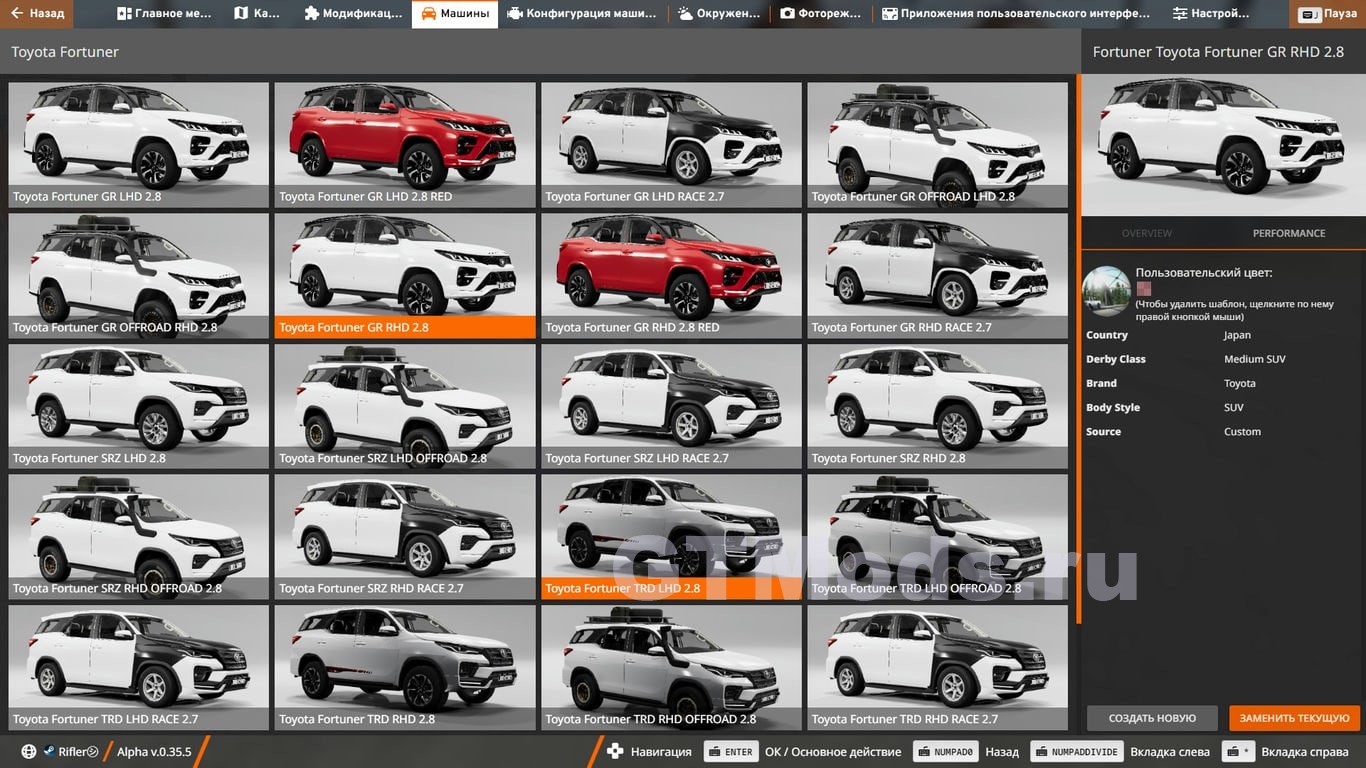Click the globe icon in status bar
The image size is (1366, 768).
[x=29, y=752]
